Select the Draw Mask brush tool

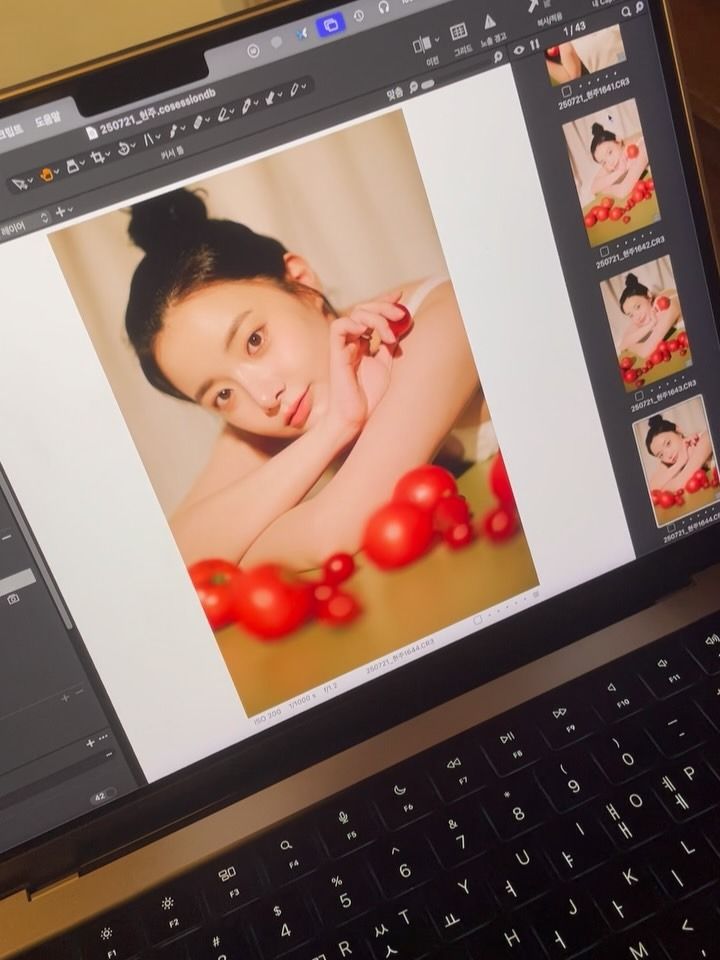click(x=199, y=122)
